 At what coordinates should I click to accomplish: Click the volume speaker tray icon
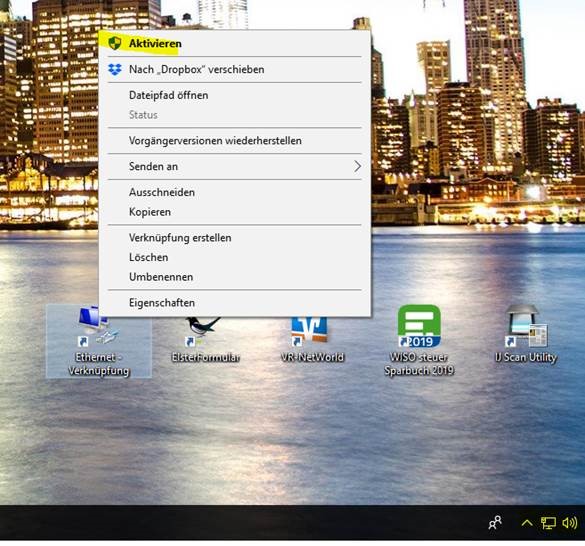point(570,523)
